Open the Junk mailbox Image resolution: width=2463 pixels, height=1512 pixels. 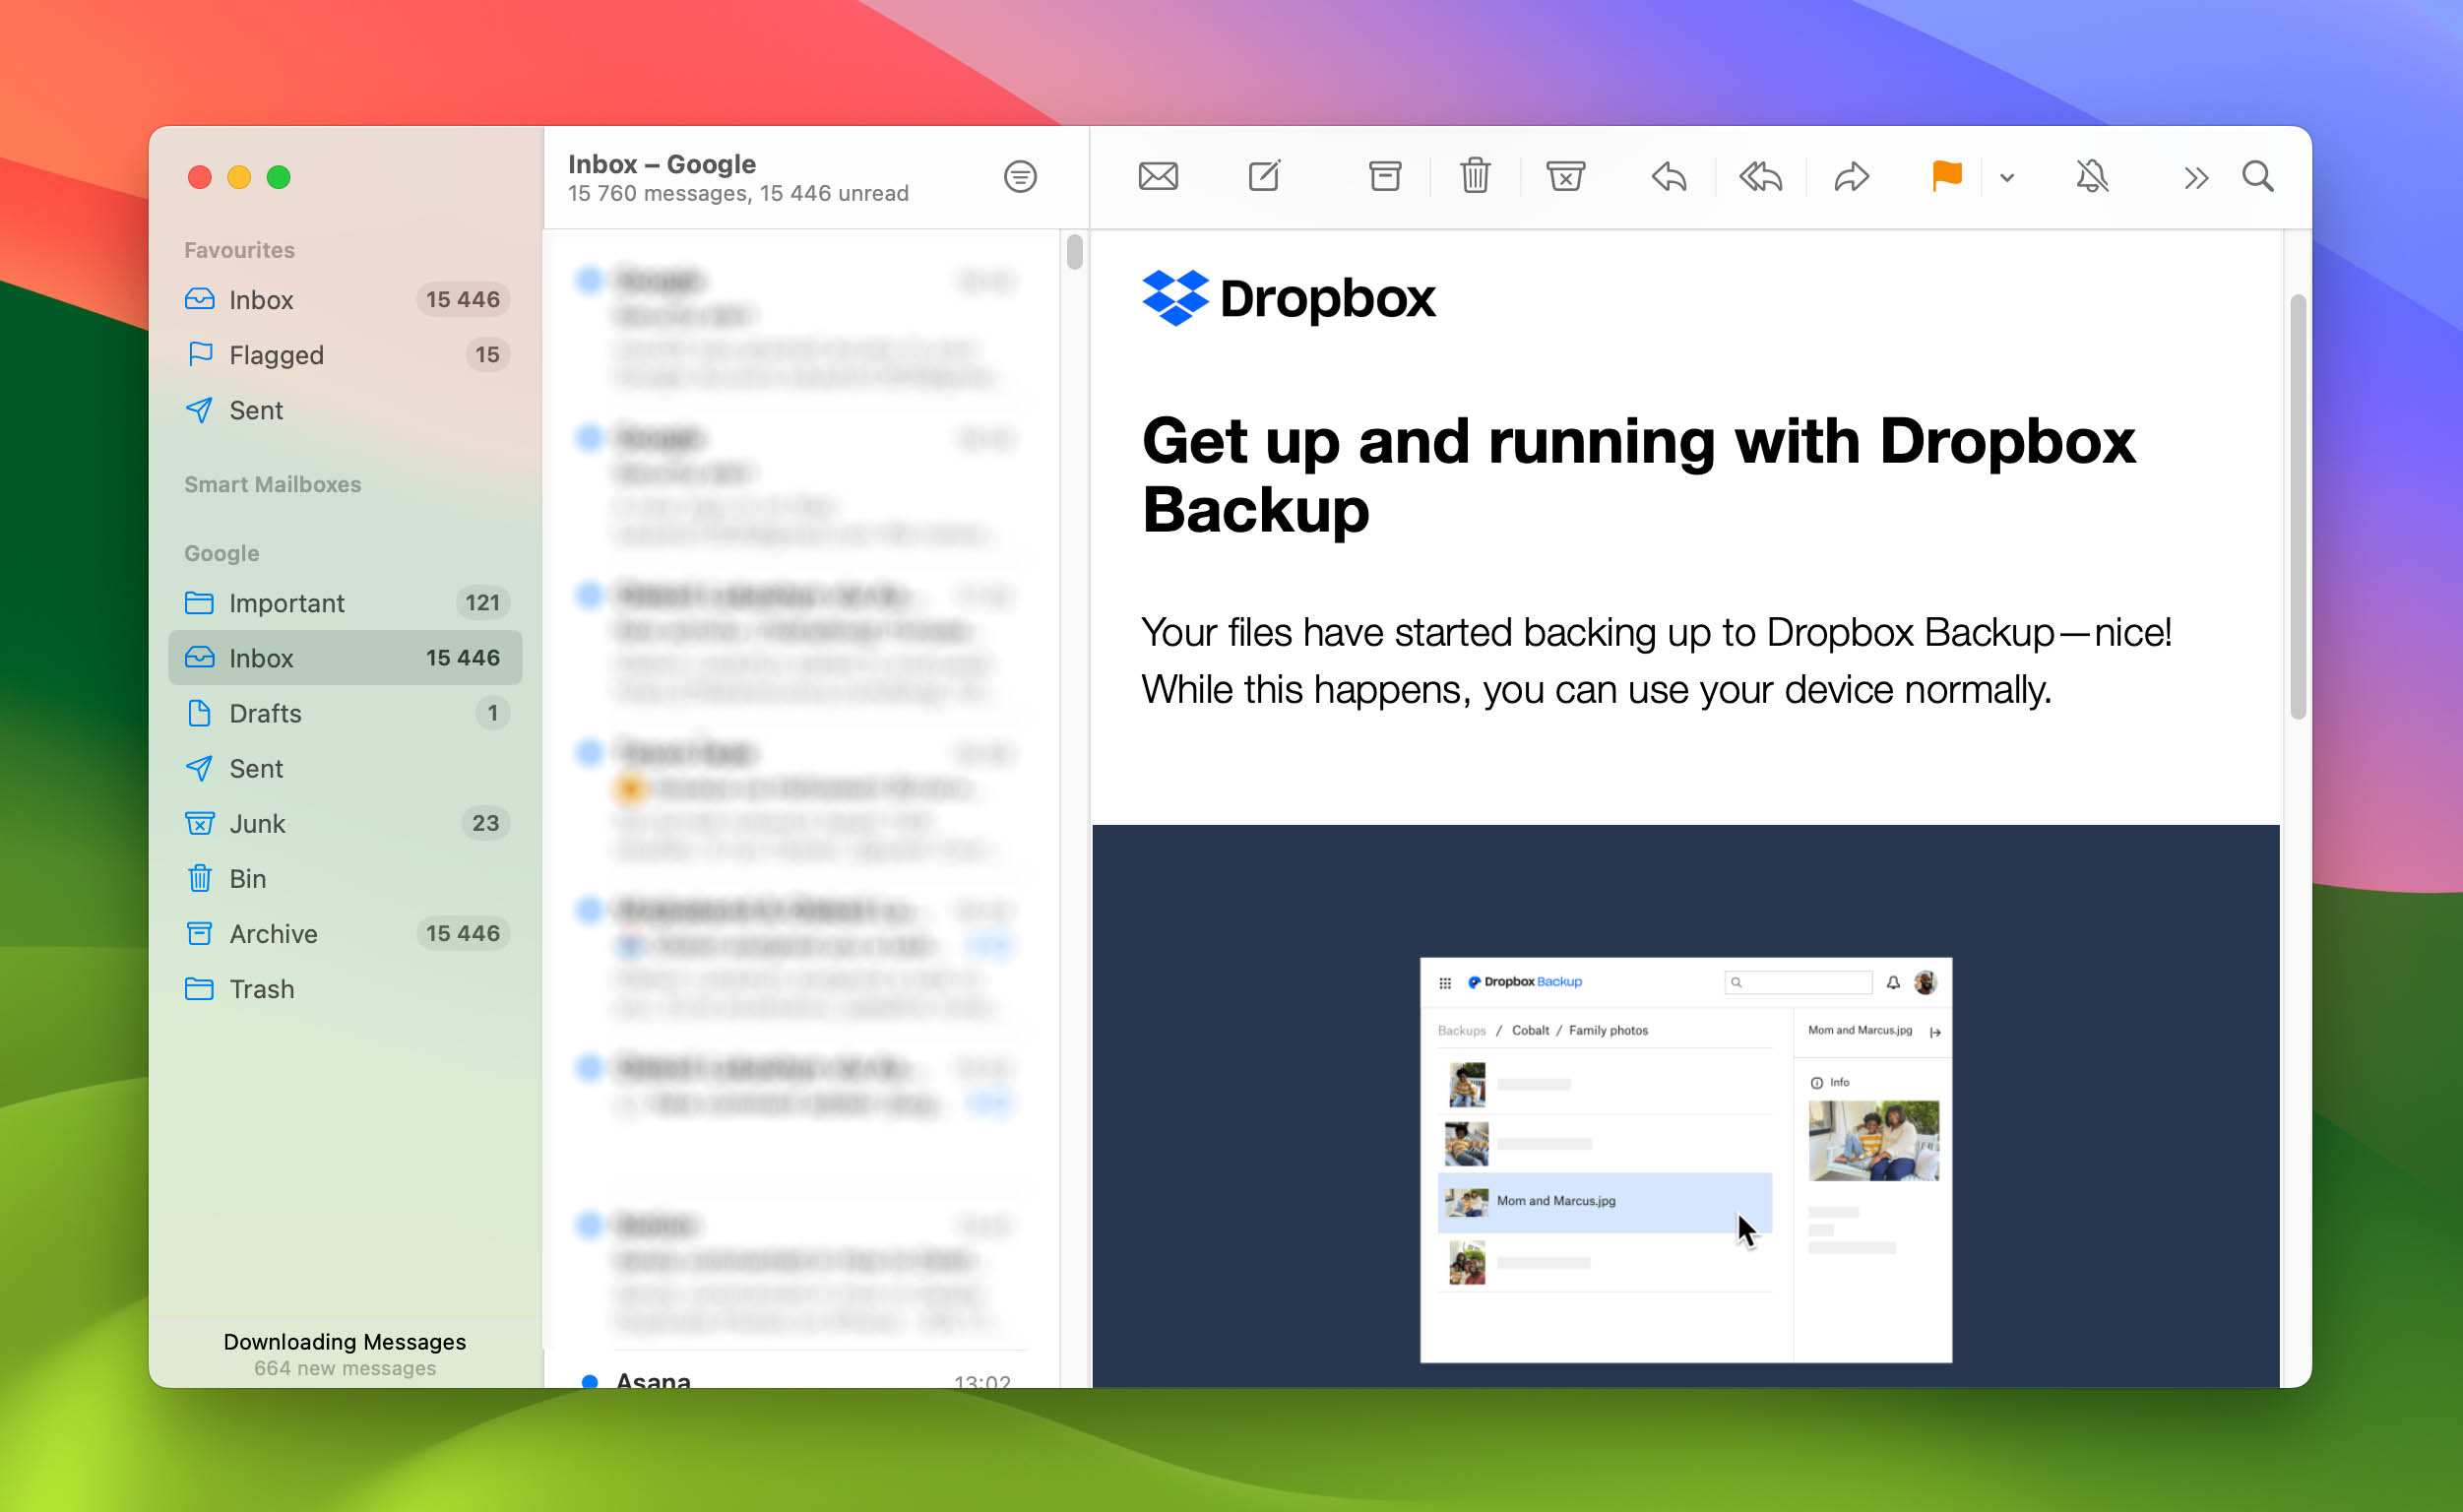(x=345, y=823)
